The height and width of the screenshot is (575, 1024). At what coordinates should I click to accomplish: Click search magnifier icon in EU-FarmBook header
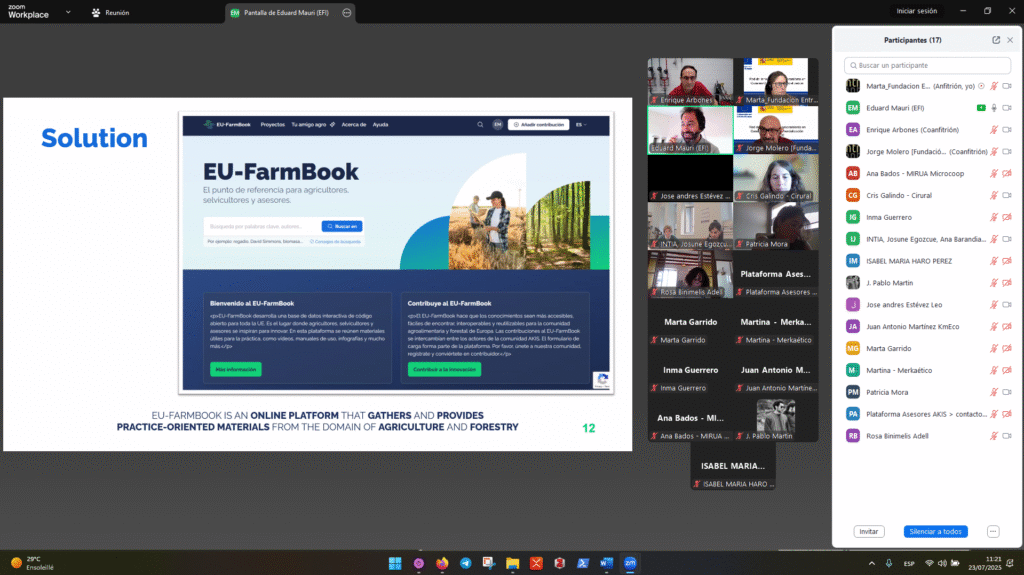coord(480,124)
